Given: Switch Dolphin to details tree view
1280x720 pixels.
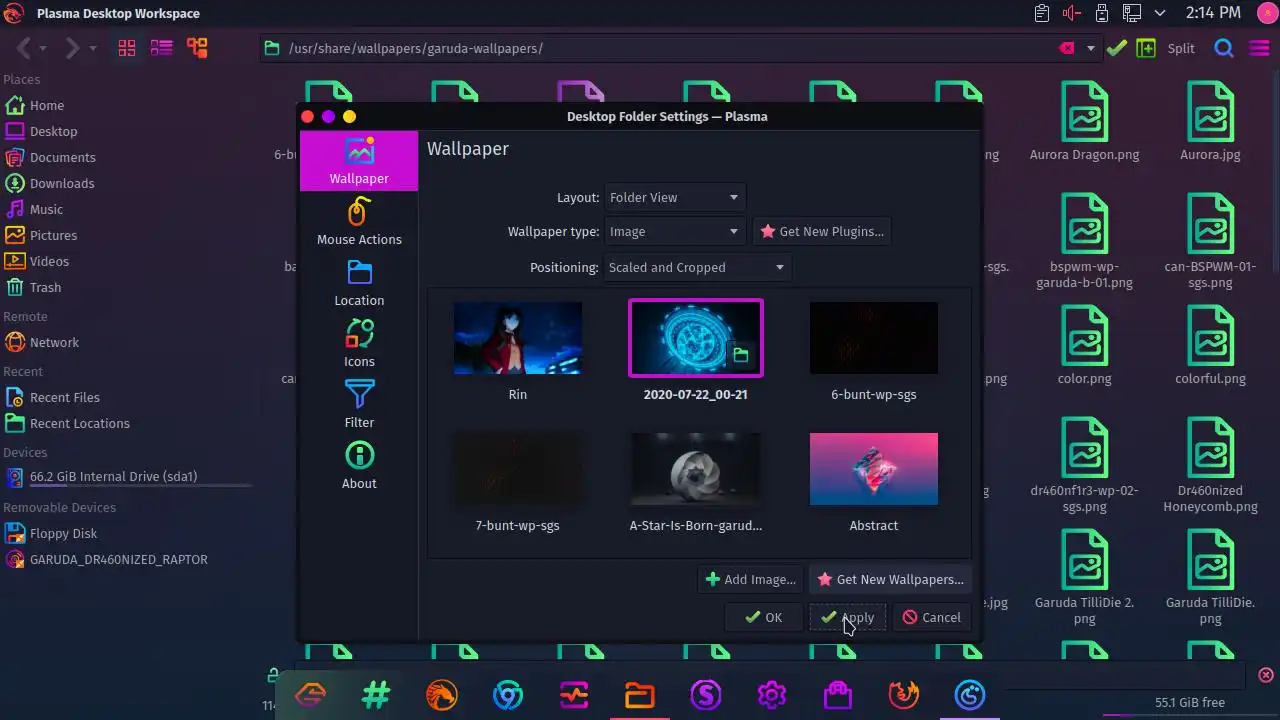Looking at the screenshot, I should tap(197, 48).
